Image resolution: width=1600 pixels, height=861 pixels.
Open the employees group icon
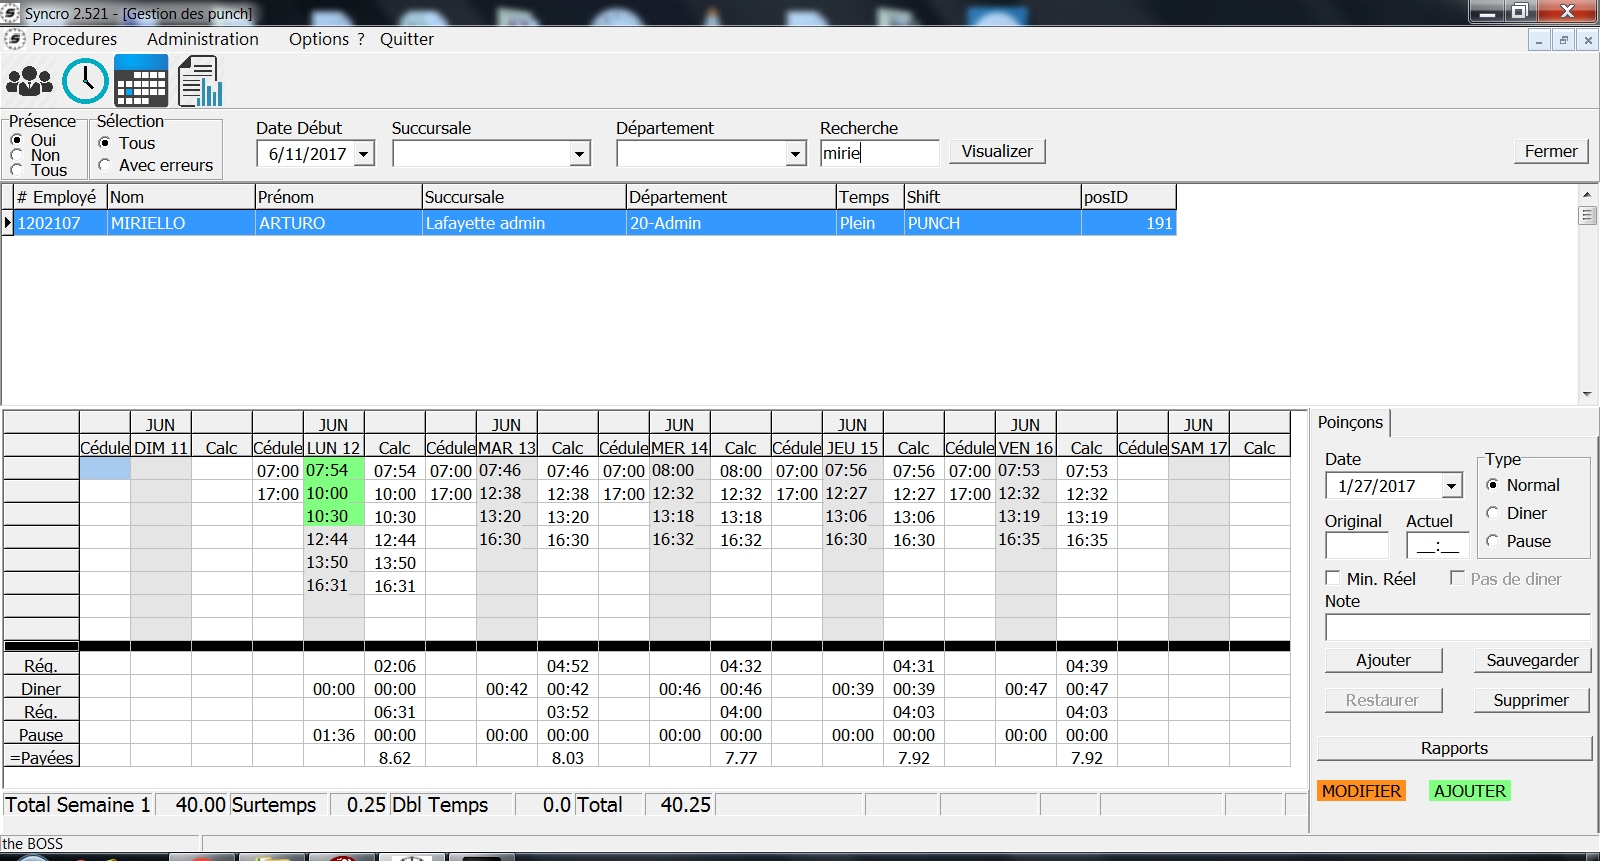29,81
